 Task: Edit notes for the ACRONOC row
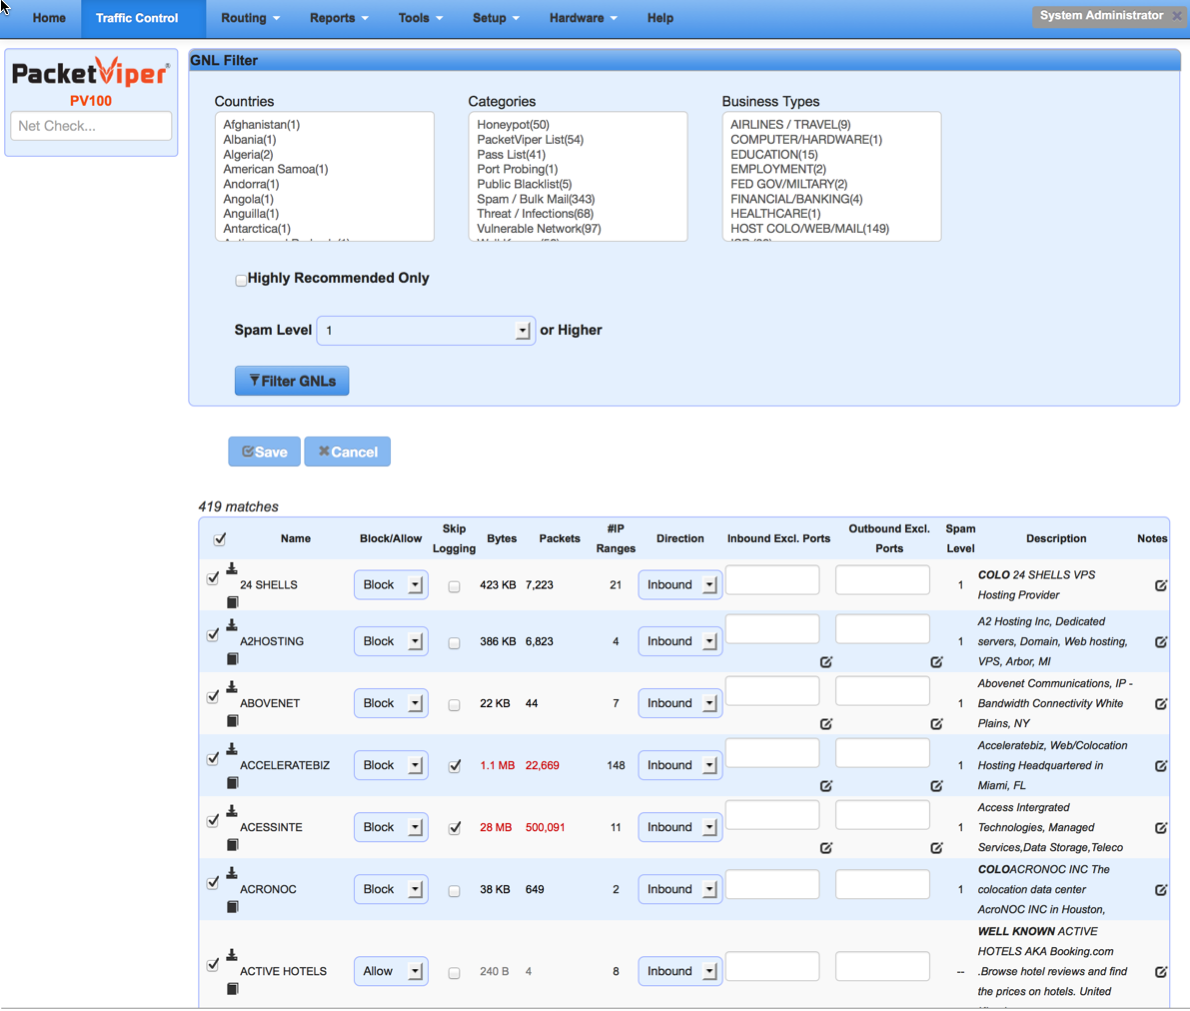click(x=1161, y=890)
